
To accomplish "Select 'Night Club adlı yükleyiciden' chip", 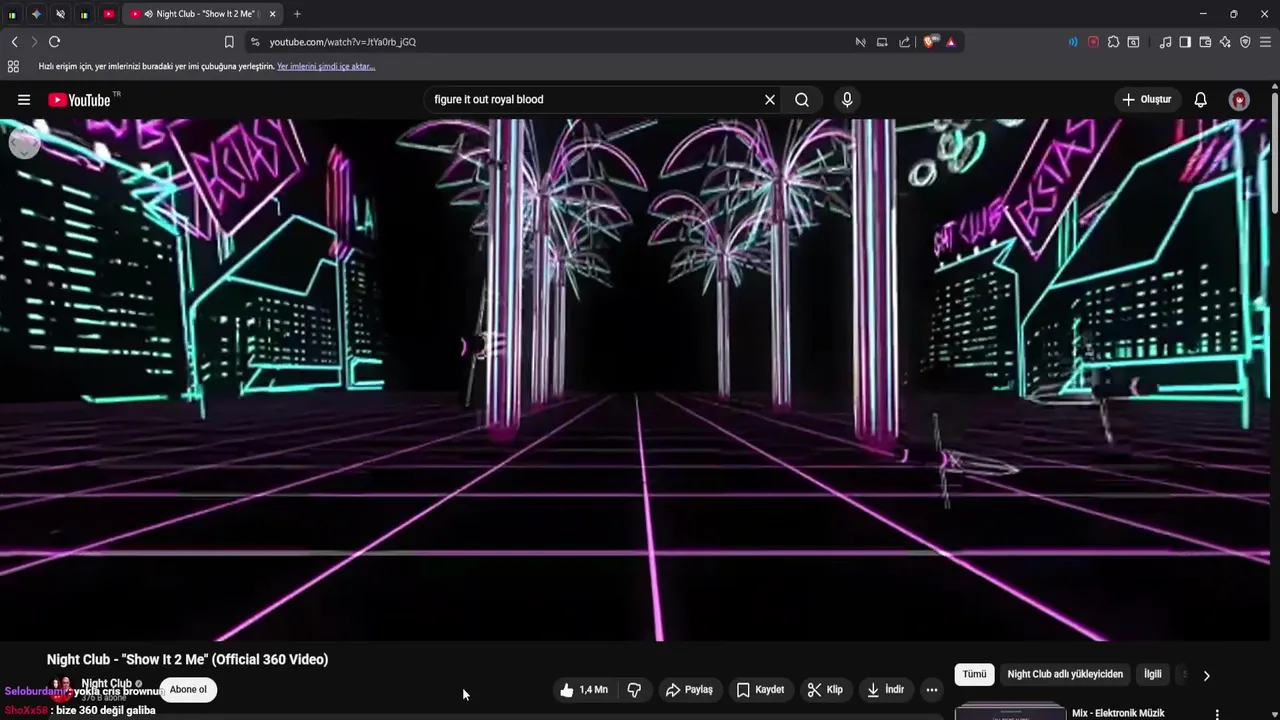I will (x=1065, y=675).
